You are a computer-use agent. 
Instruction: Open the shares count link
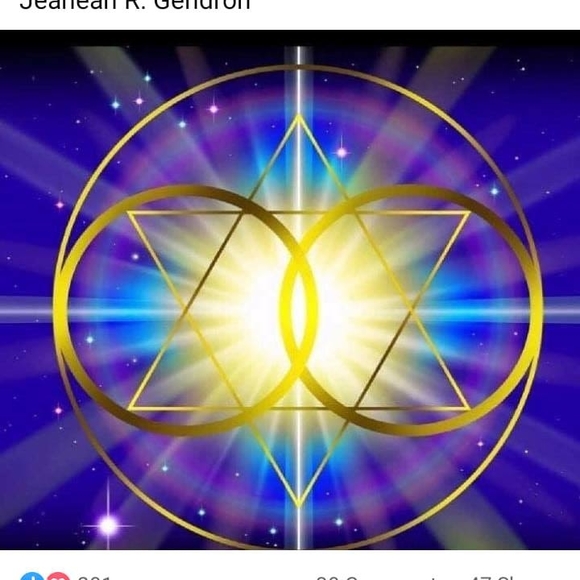(x=492, y=577)
